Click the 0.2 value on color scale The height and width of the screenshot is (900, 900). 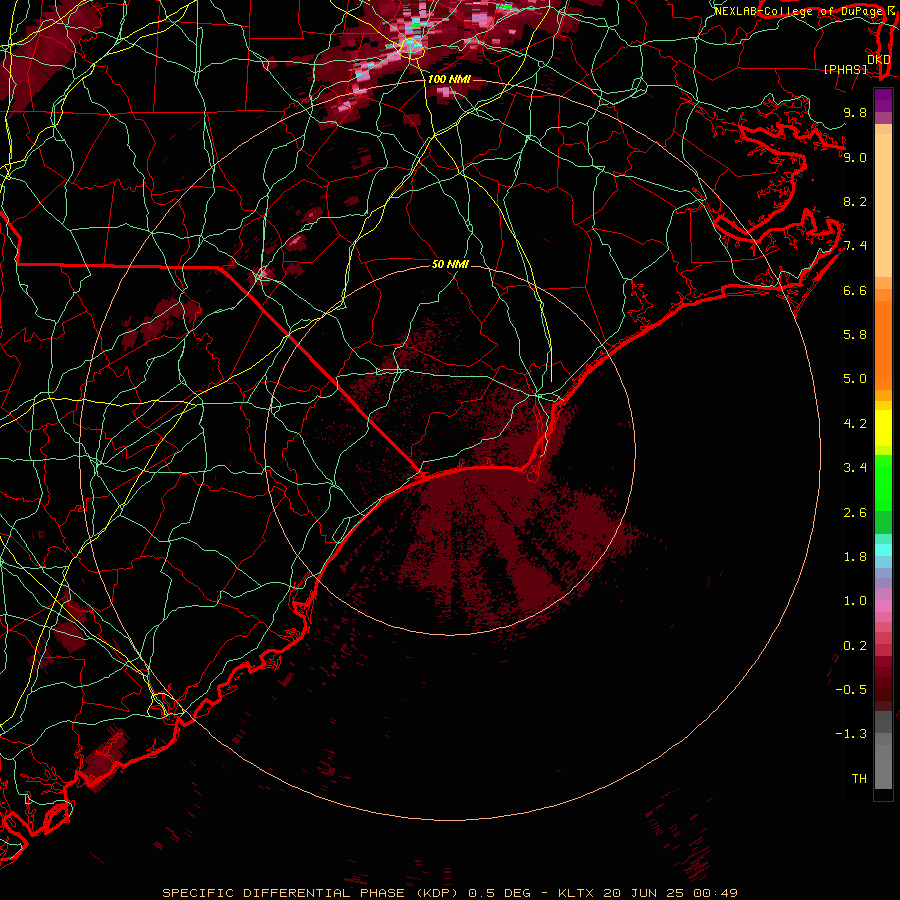855,645
